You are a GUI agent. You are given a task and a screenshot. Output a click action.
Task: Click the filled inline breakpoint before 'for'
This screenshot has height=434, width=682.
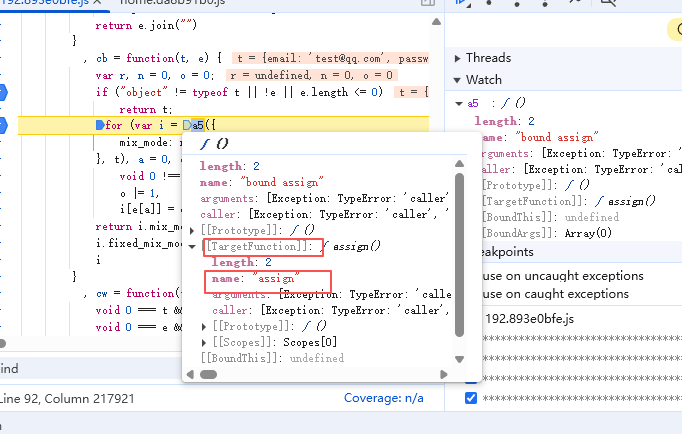(x=100, y=125)
